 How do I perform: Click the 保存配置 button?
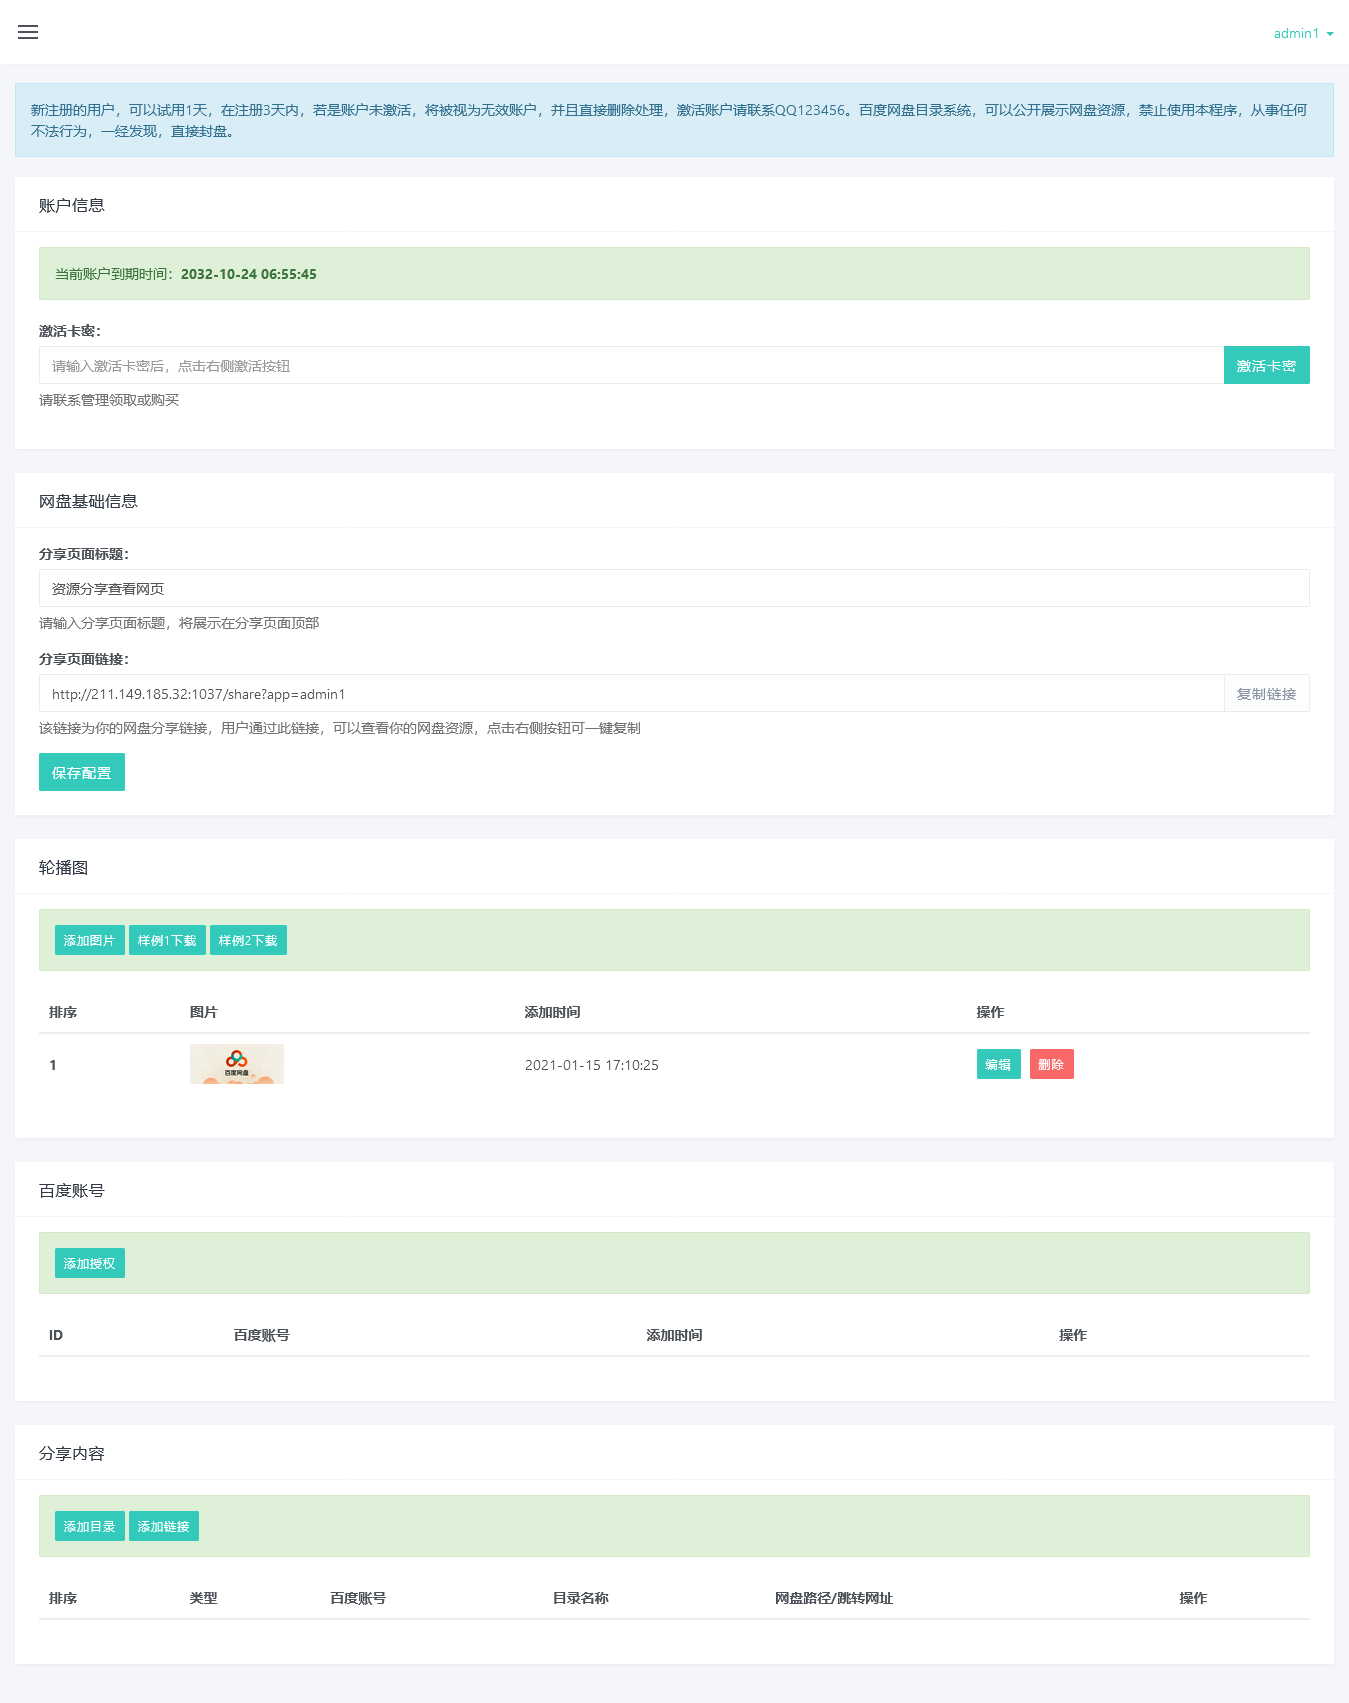coord(82,772)
